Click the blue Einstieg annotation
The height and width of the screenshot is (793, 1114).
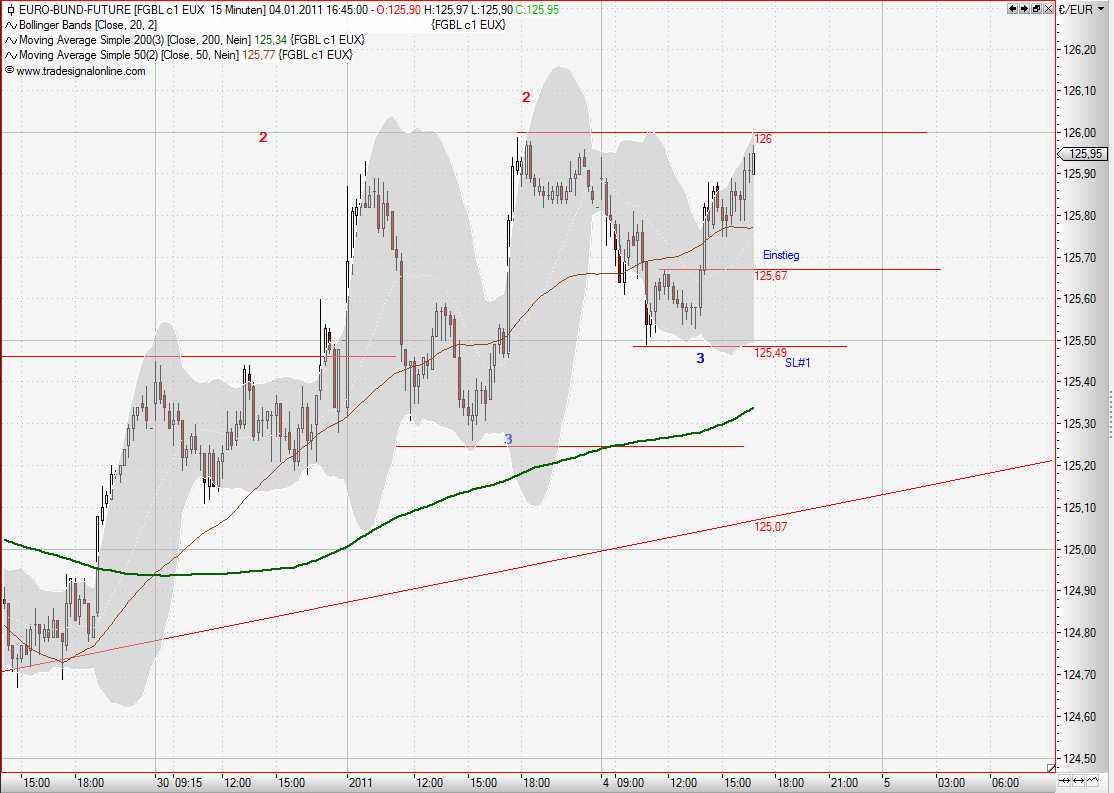pyautogui.click(x=779, y=255)
